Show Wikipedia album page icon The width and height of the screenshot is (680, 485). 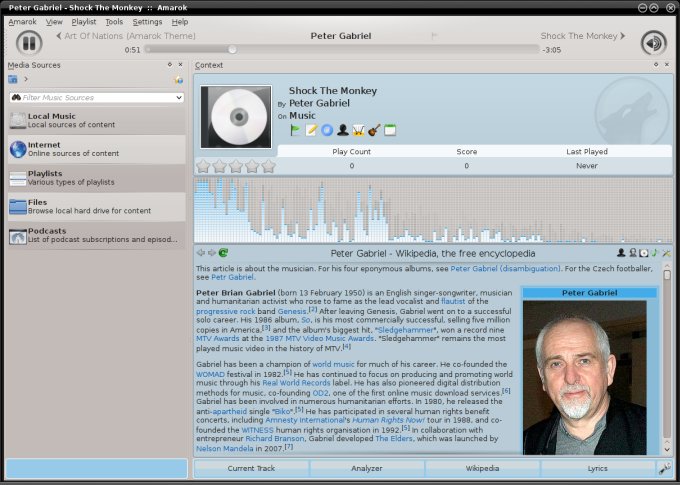click(644, 253)
